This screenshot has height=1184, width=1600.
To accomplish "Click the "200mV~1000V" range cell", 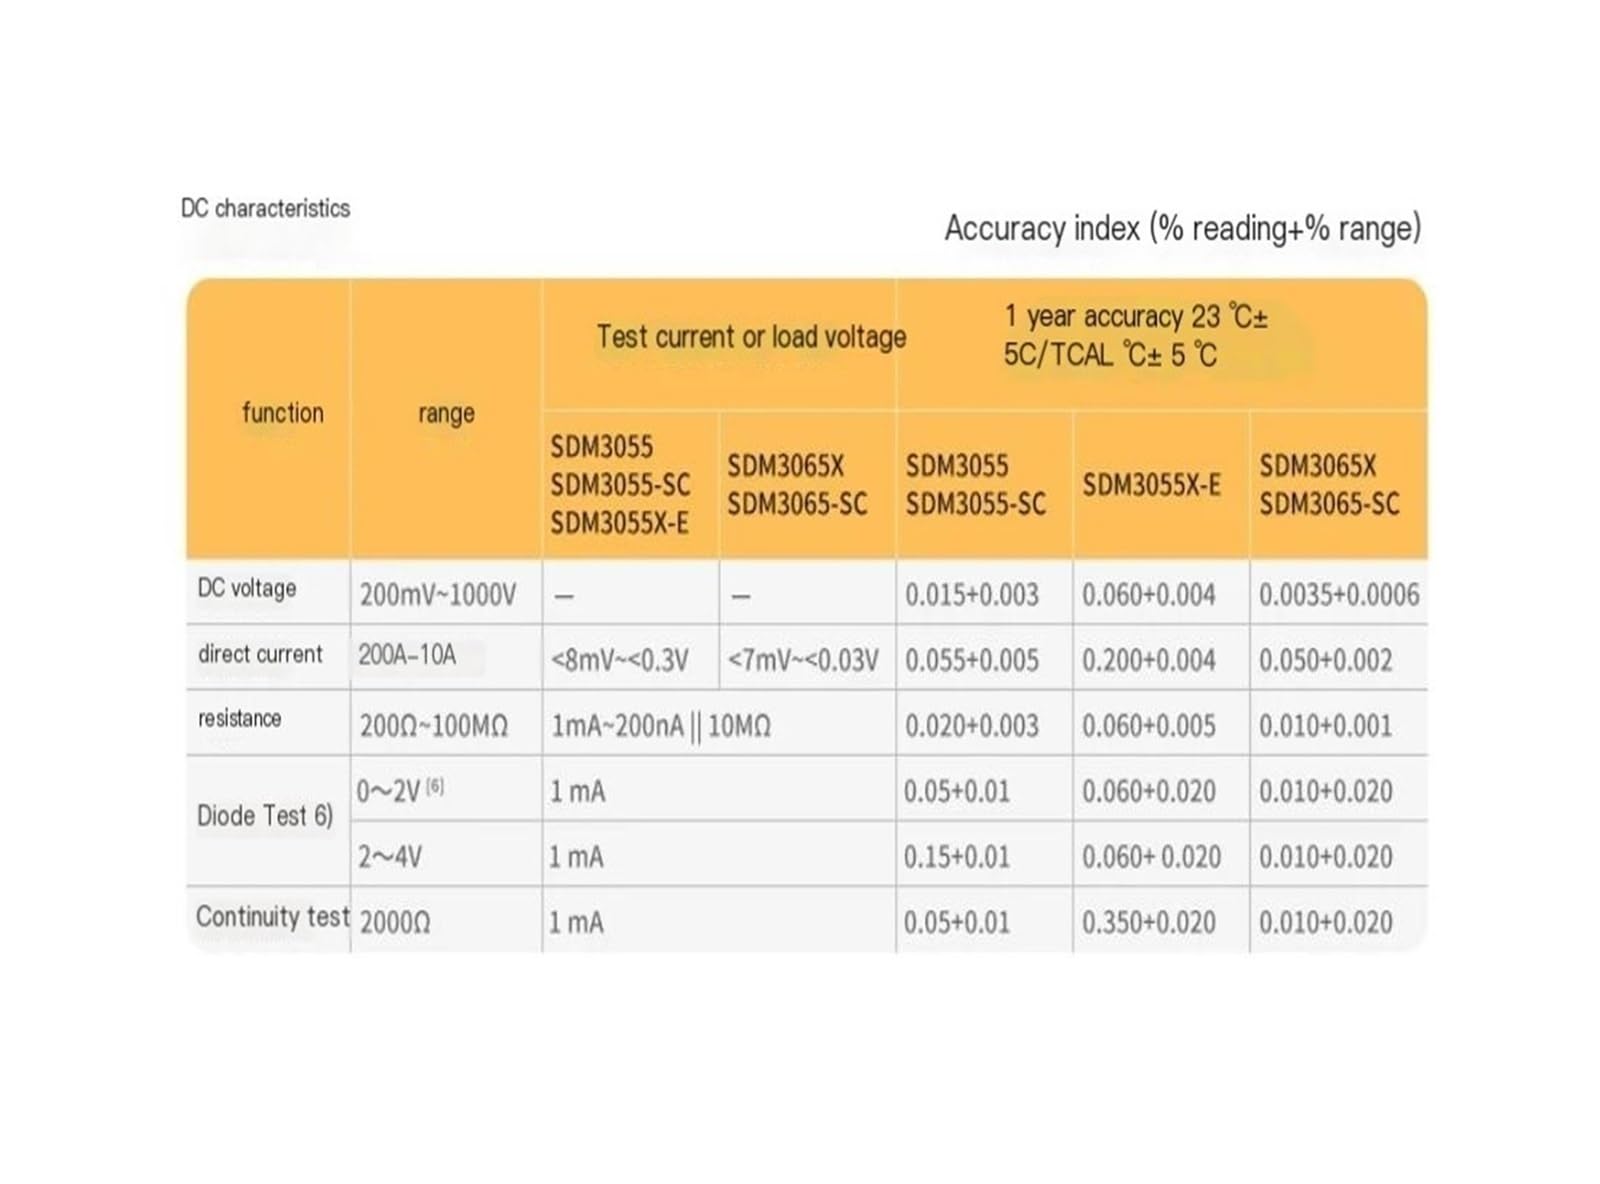I will tap(438, 595).
